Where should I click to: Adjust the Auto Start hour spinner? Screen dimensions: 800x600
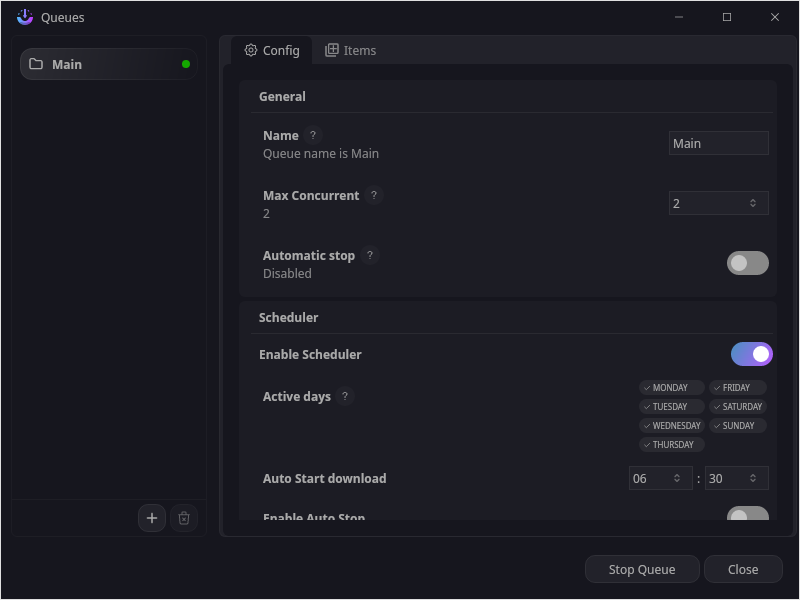pyautogui.click(x=677, y=478)
